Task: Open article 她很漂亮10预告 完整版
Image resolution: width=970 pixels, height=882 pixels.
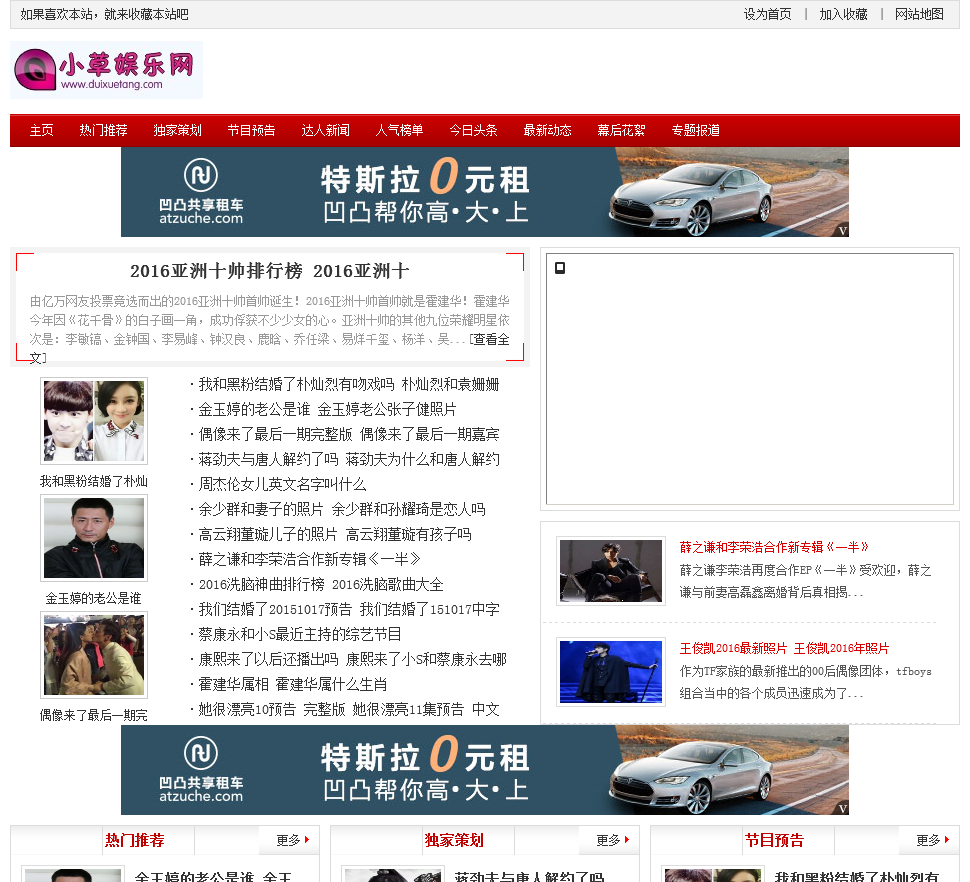Action: (349, 709)
